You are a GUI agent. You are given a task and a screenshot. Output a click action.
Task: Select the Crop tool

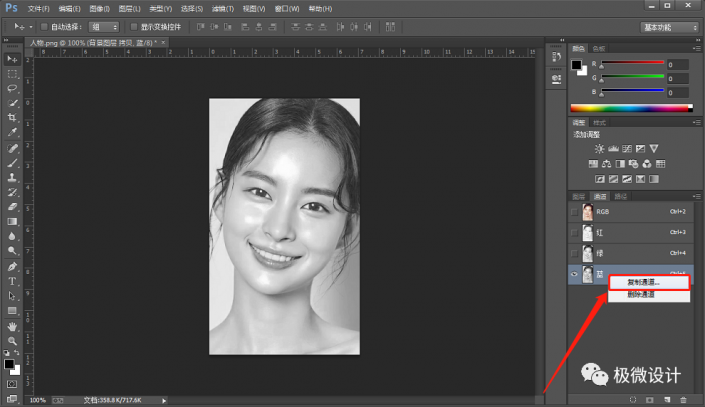pyautogui.click(x=13, y=117)
